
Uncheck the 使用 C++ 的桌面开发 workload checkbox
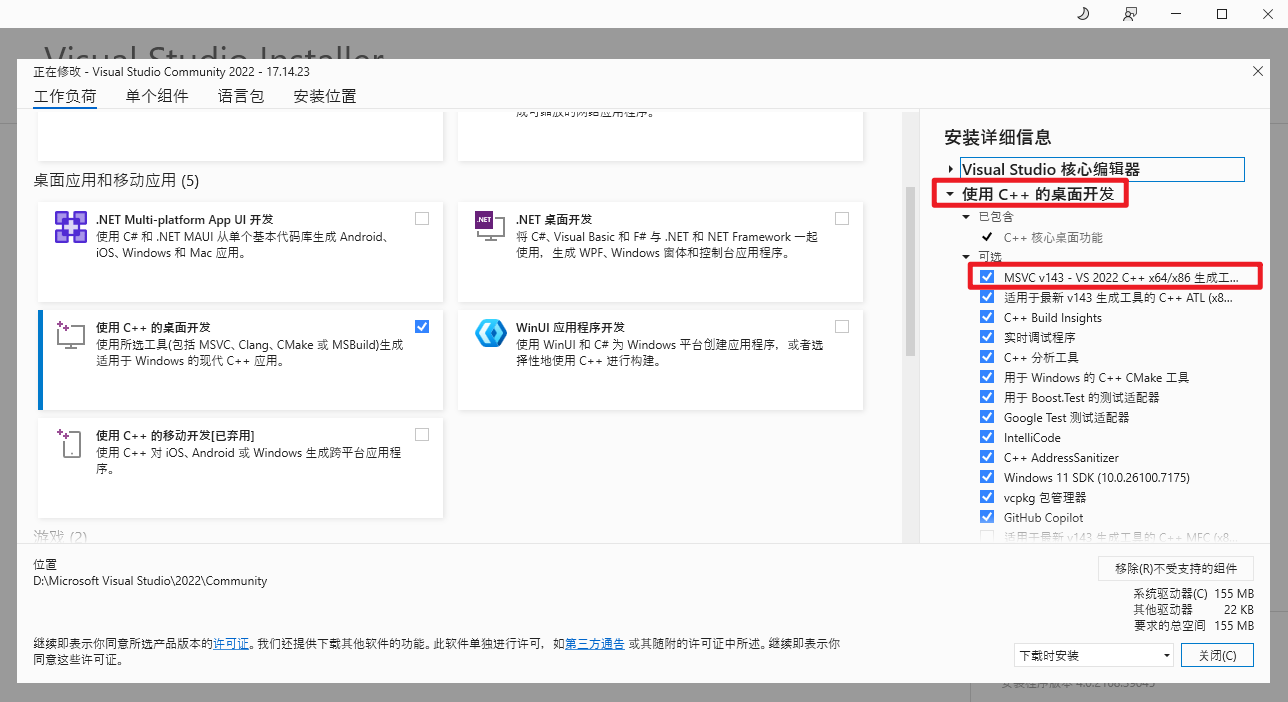422,327
